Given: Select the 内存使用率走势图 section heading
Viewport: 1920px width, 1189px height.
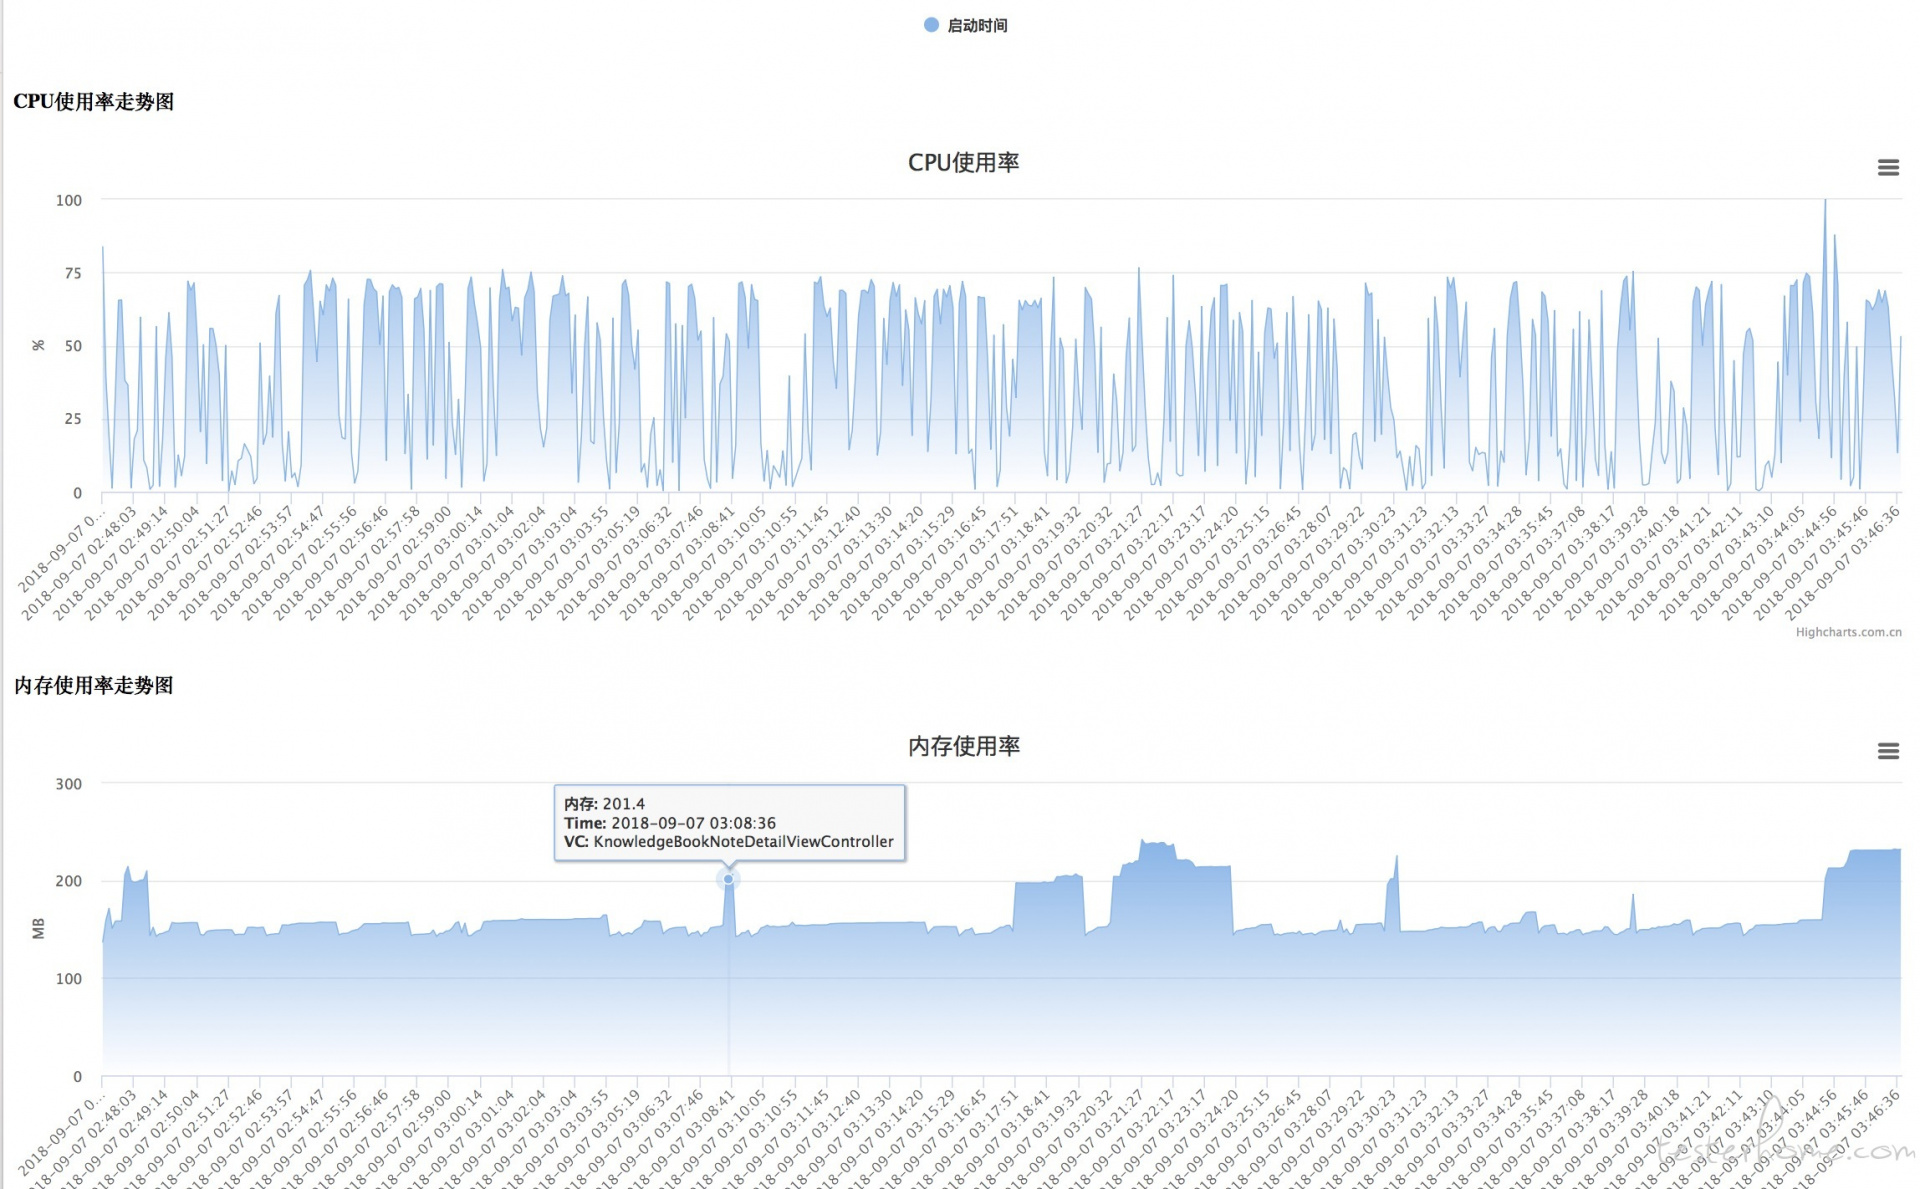Looking at the screenshot, I should [94, 686].
